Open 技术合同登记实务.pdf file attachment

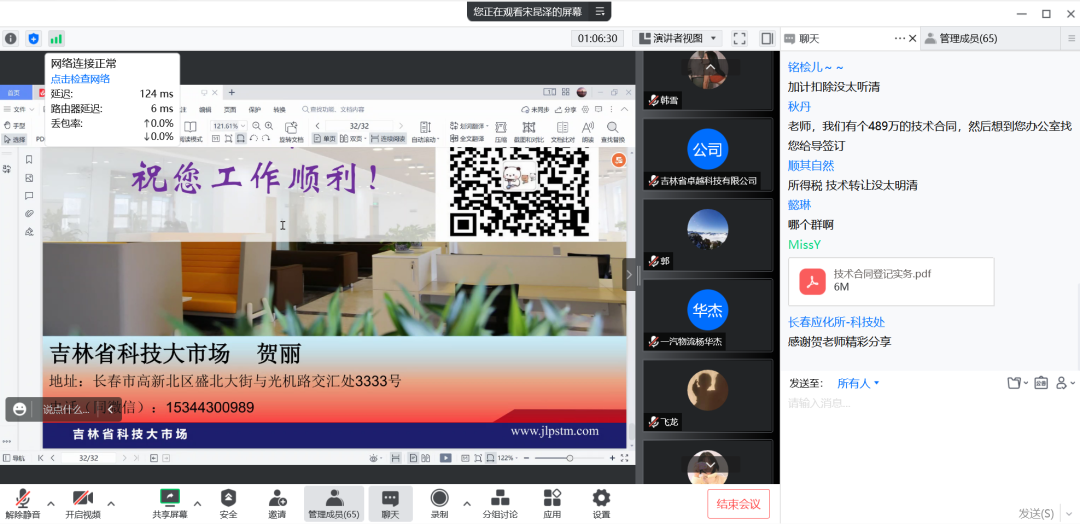(x=891, y=282)
